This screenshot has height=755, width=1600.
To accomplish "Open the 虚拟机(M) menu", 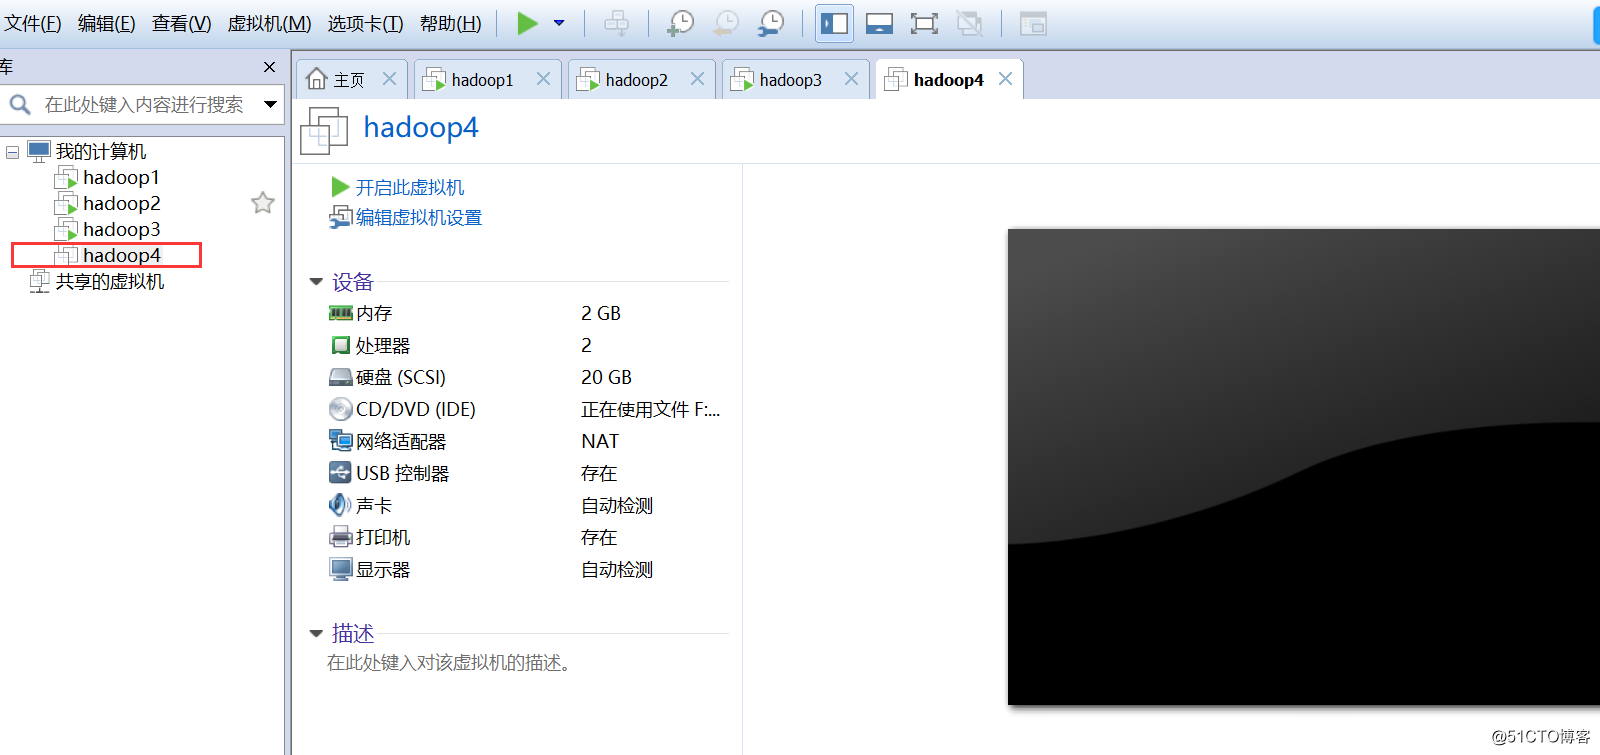I will click(269, 23).
